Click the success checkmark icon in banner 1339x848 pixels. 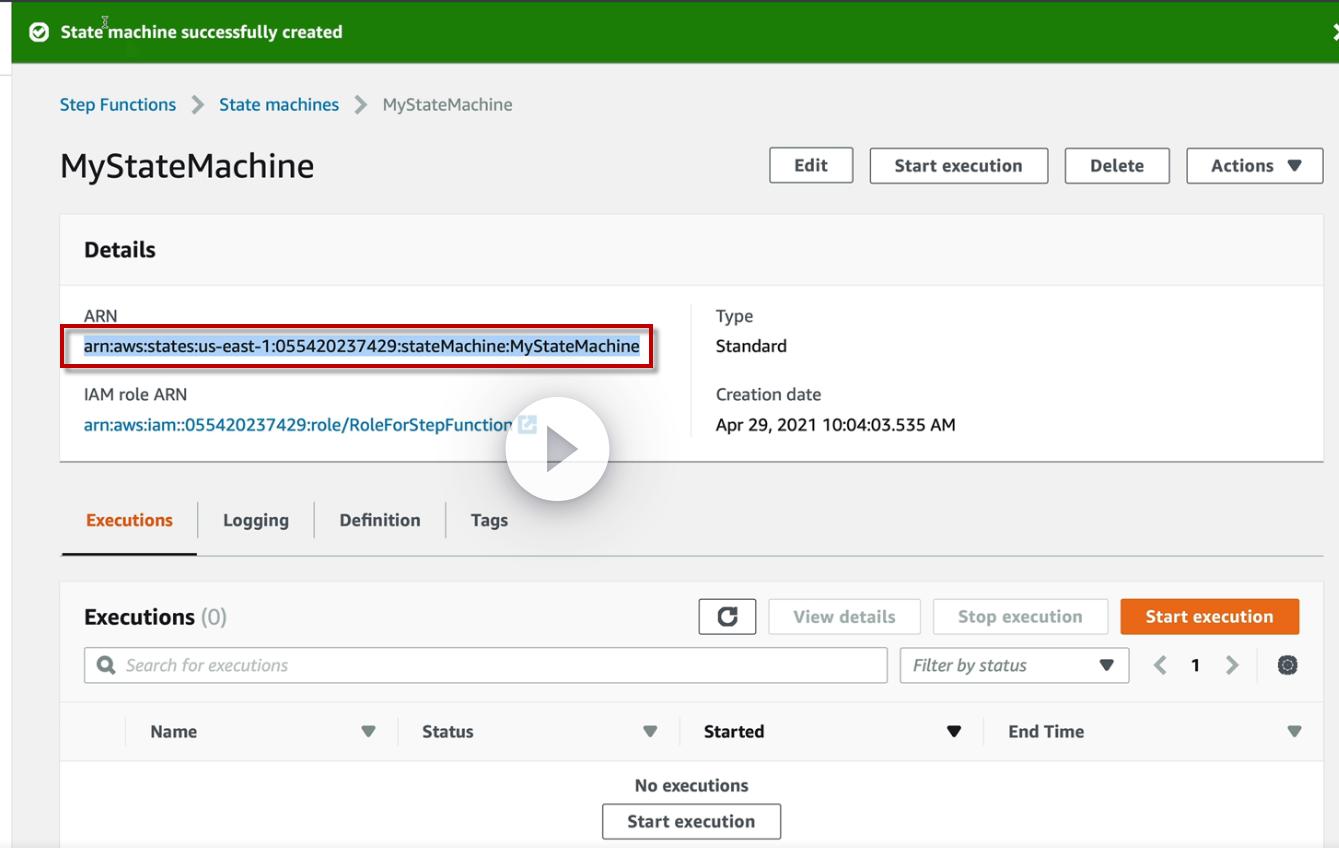pyautogui.click(x=39, y=32)
